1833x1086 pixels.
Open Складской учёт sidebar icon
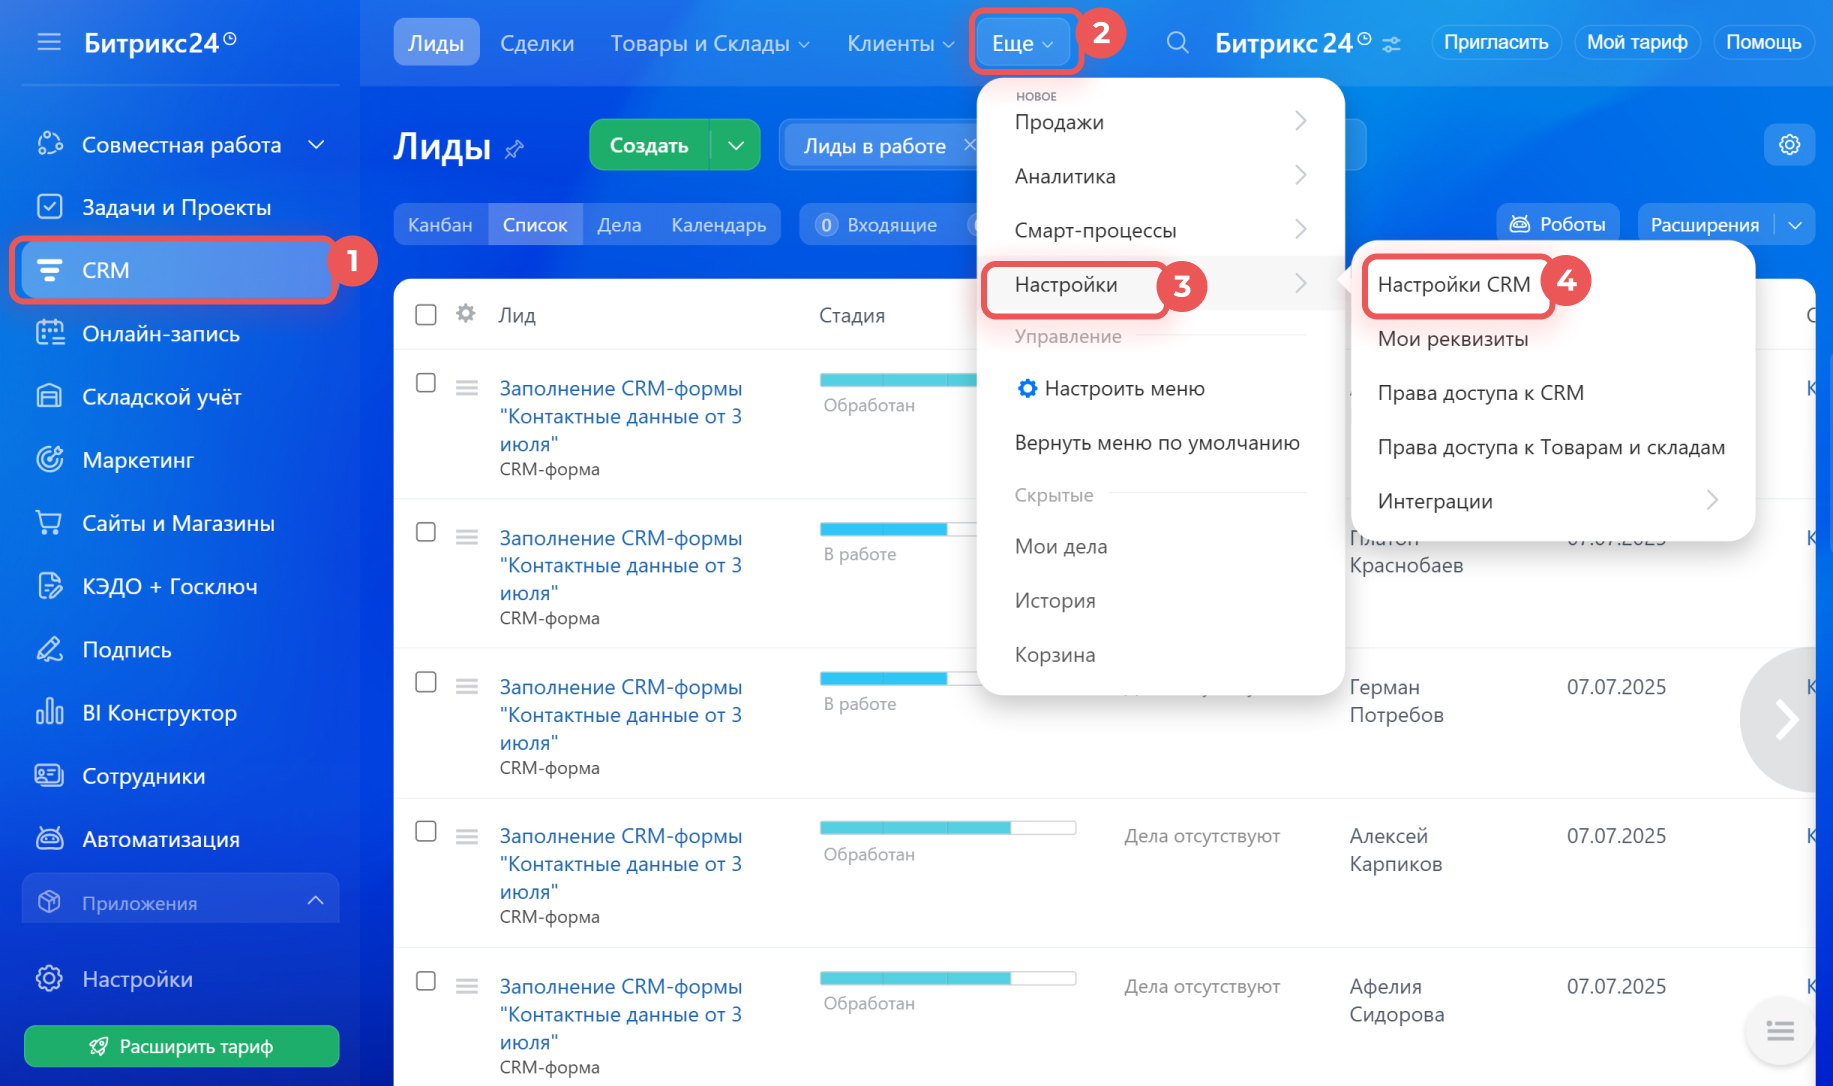(x=50, y=396)
